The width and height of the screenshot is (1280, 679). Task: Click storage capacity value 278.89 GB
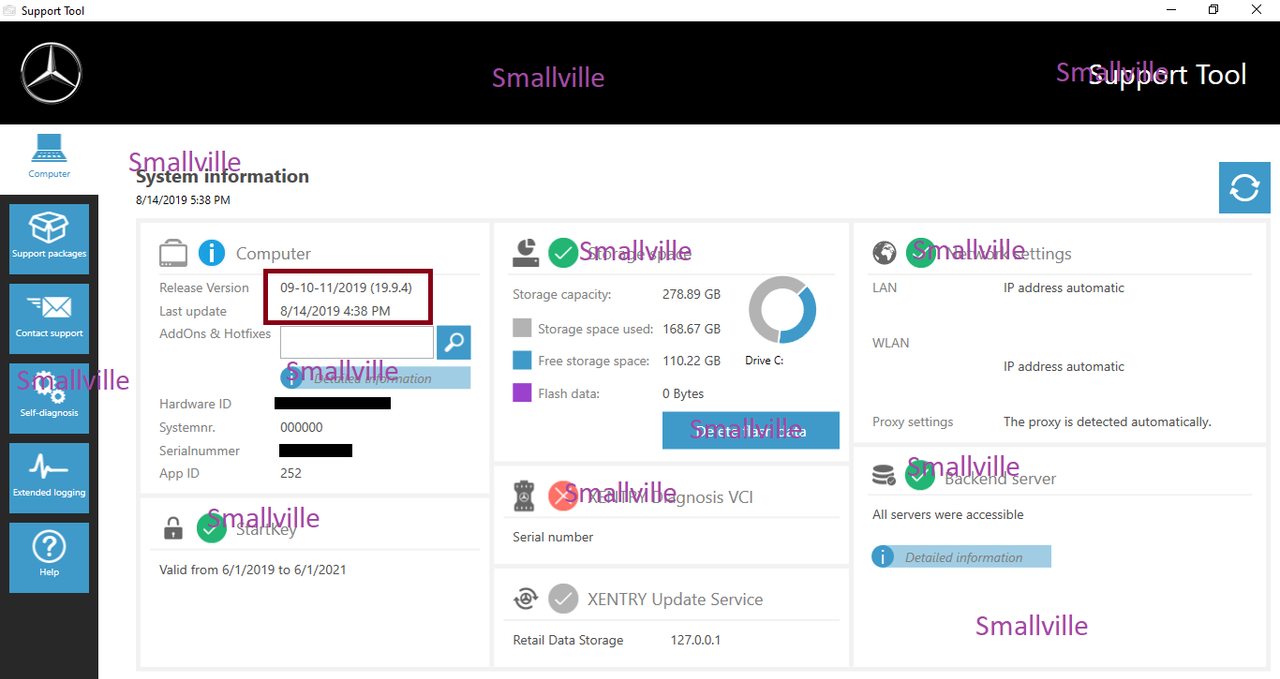coord(691,295)
